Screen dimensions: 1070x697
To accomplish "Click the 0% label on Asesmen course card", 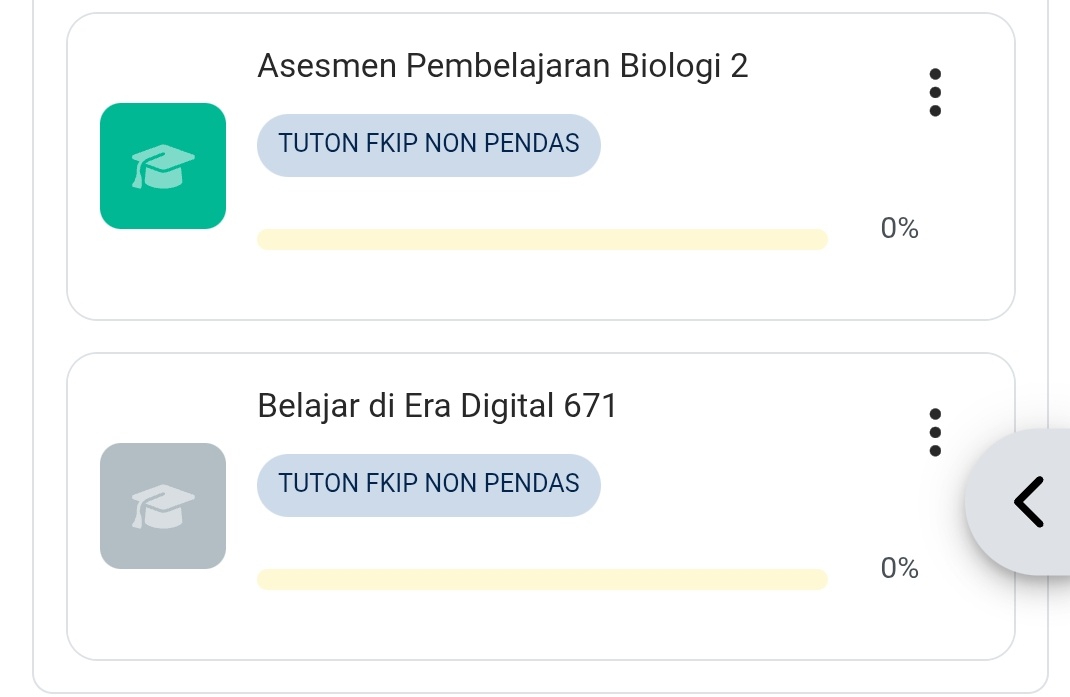I will (x=899, y=229).
